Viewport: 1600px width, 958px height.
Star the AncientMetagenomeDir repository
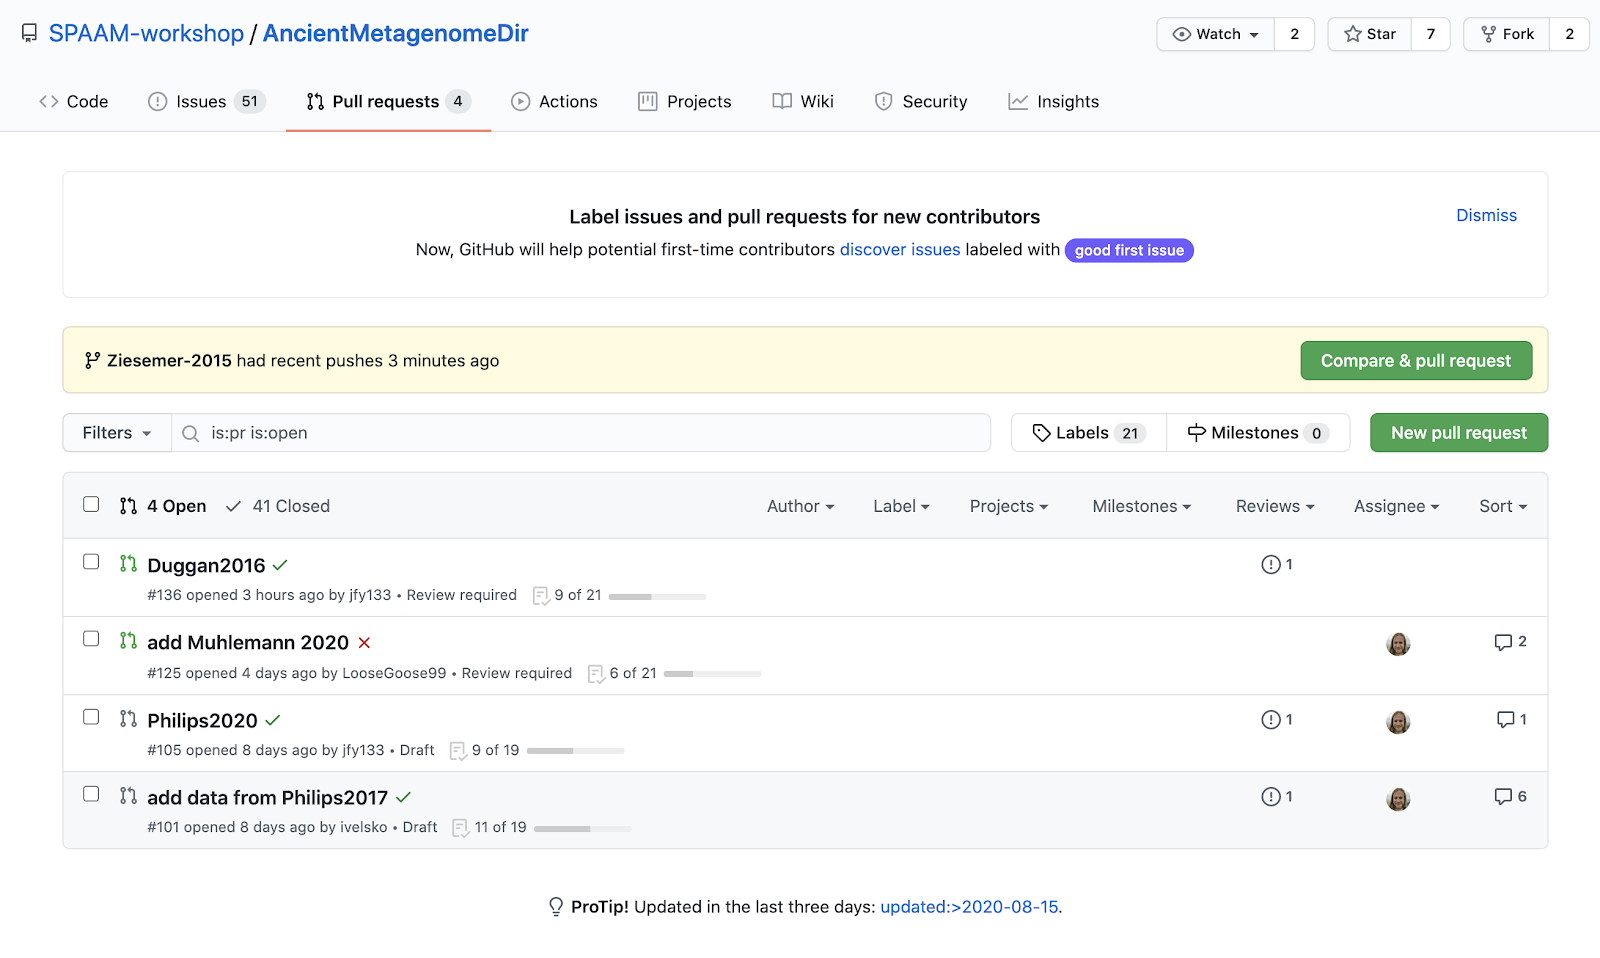pyautogui.click(x=1370, y=34)
